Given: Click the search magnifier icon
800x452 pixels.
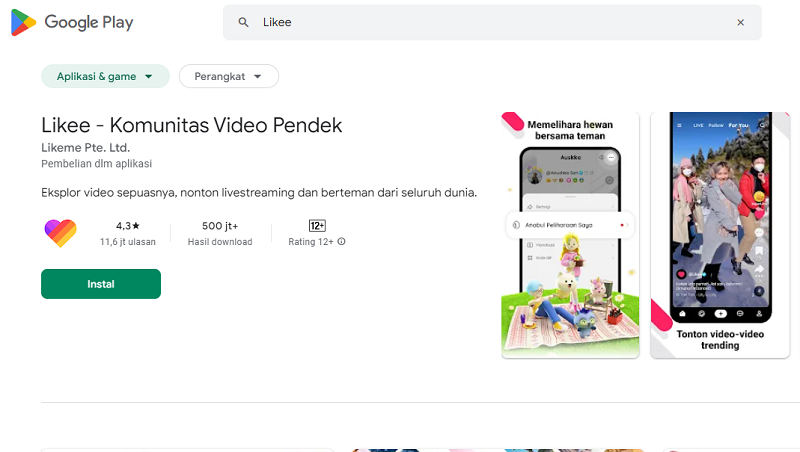Looking at the screenshot, I should click(244, 22).
